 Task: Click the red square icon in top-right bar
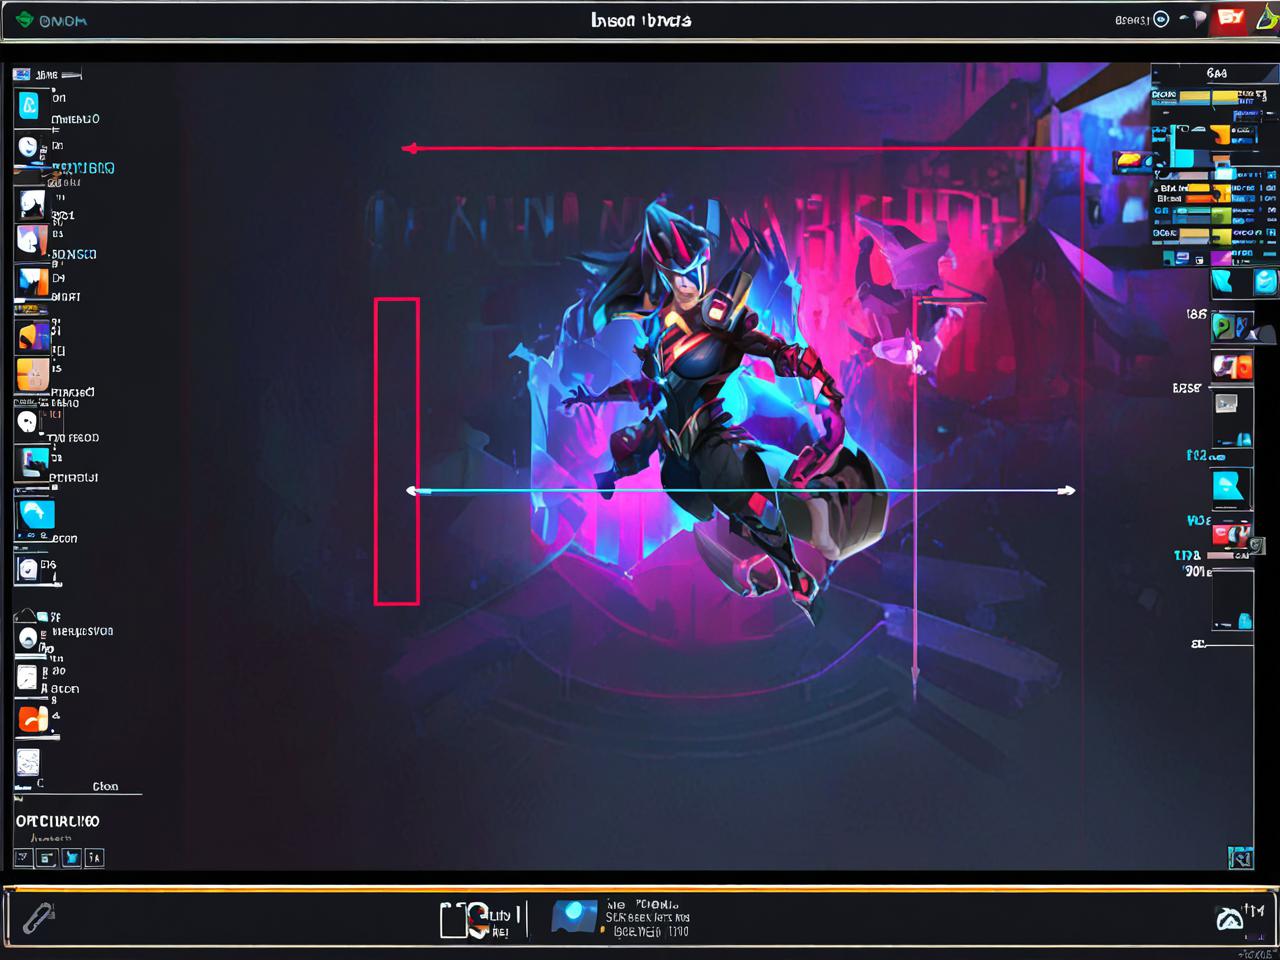[x=1229, y=18]
